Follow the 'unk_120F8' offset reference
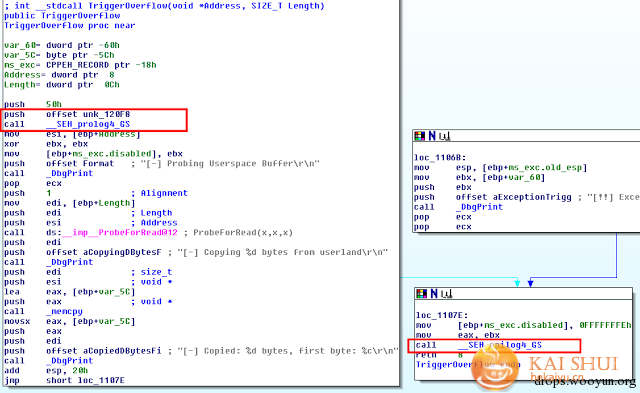This screenshot has width=640, height=393. (106, 114)
